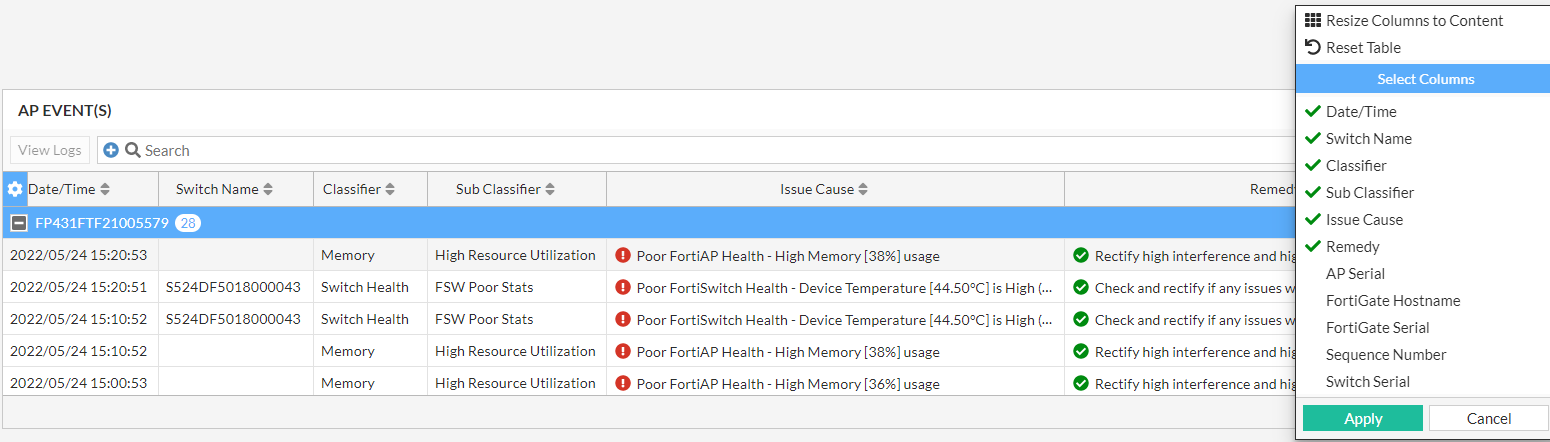The width and height of the screenshot is (1550, 442).
Task: Click the Resize Columns to Content icon
Action: click(x=1313, y=20)
